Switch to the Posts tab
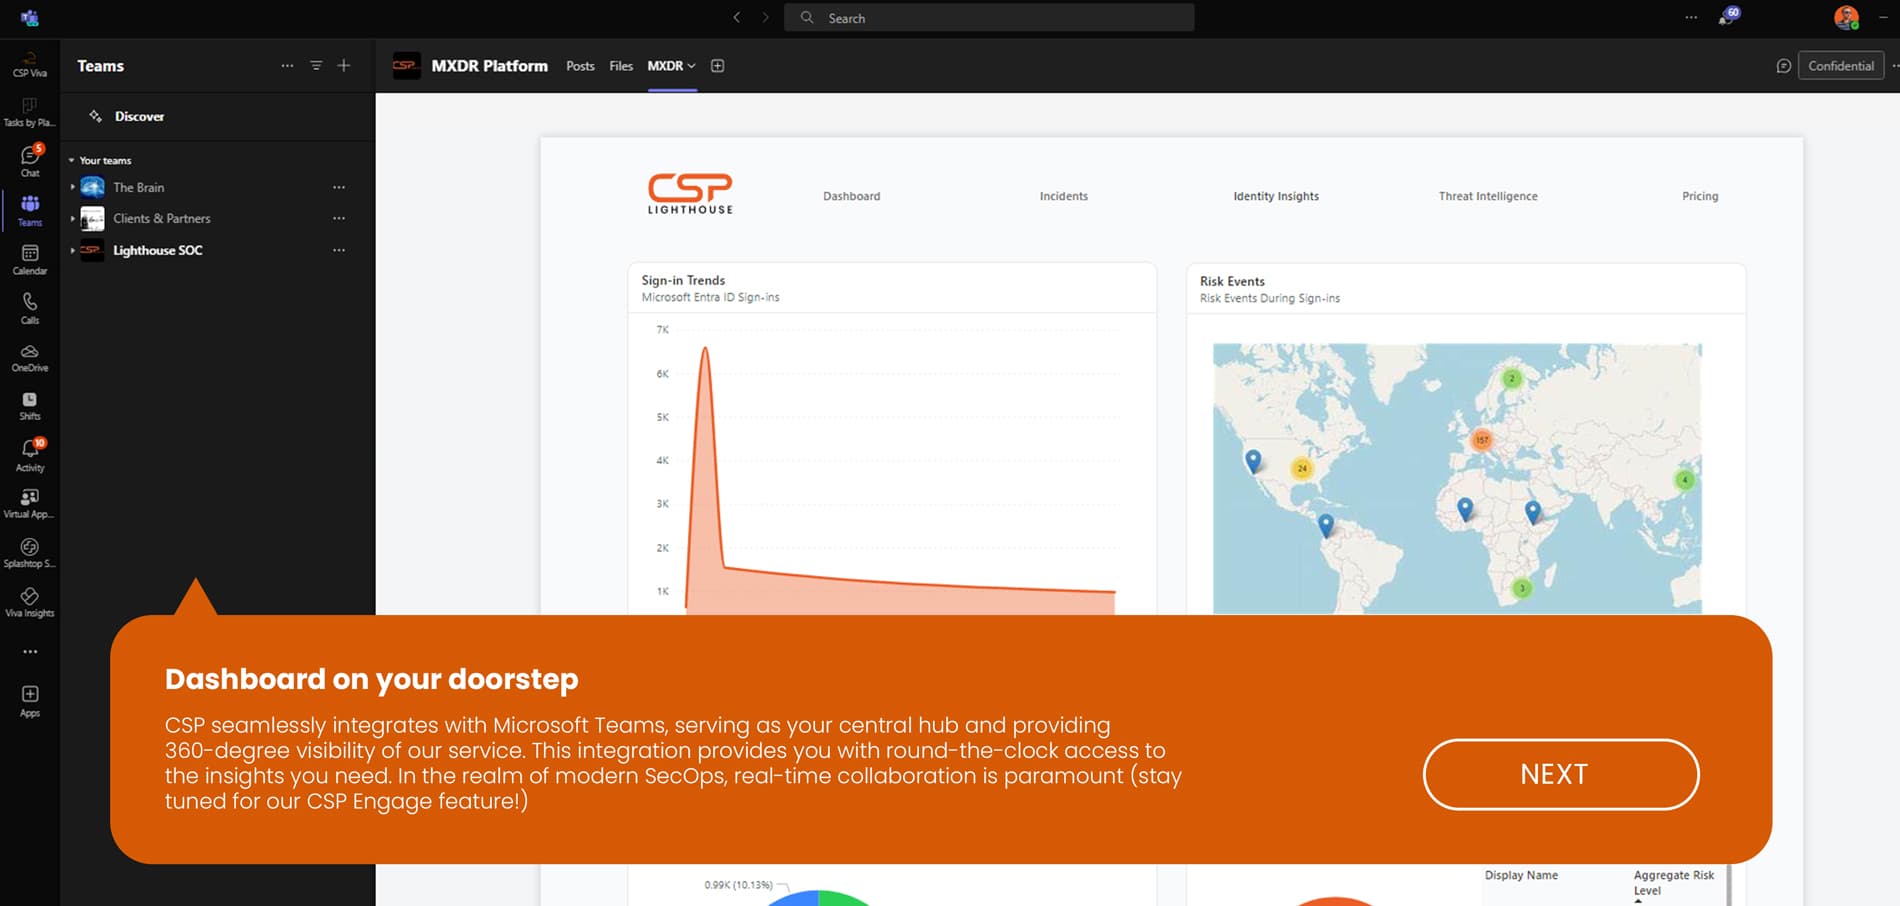The image size is (1900, 906). point(580,66)
